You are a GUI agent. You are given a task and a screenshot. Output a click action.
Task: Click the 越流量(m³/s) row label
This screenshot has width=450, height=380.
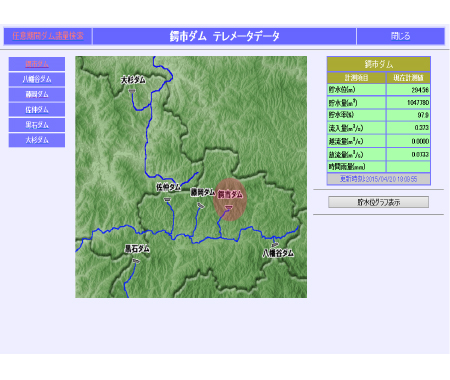(346, 141)
